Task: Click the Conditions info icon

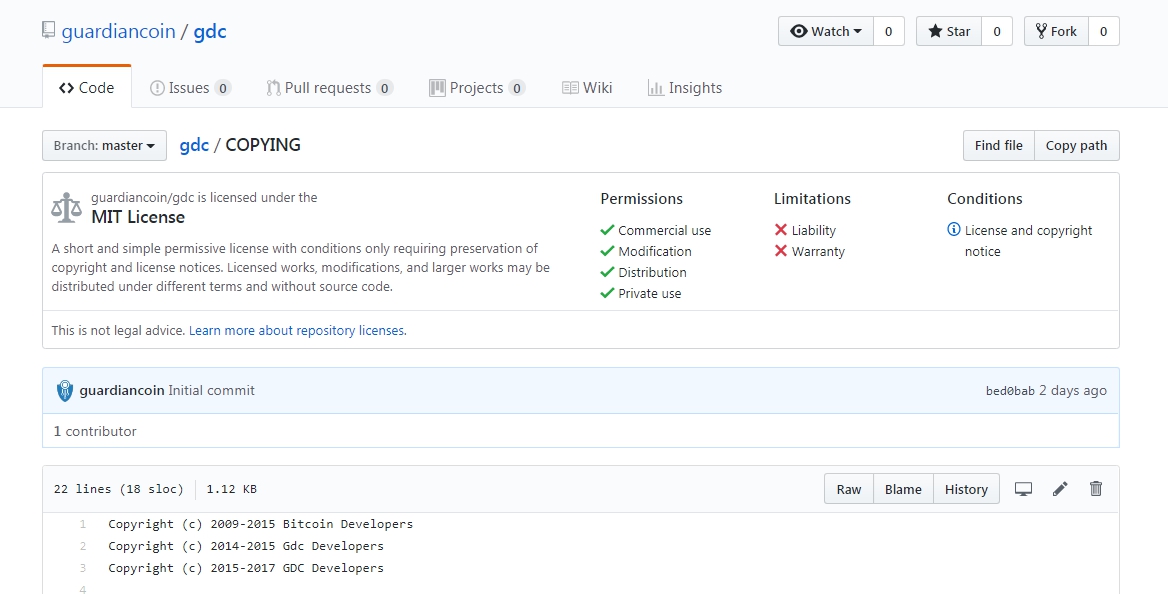Action: pyautogui.click(x=953, y=229)
